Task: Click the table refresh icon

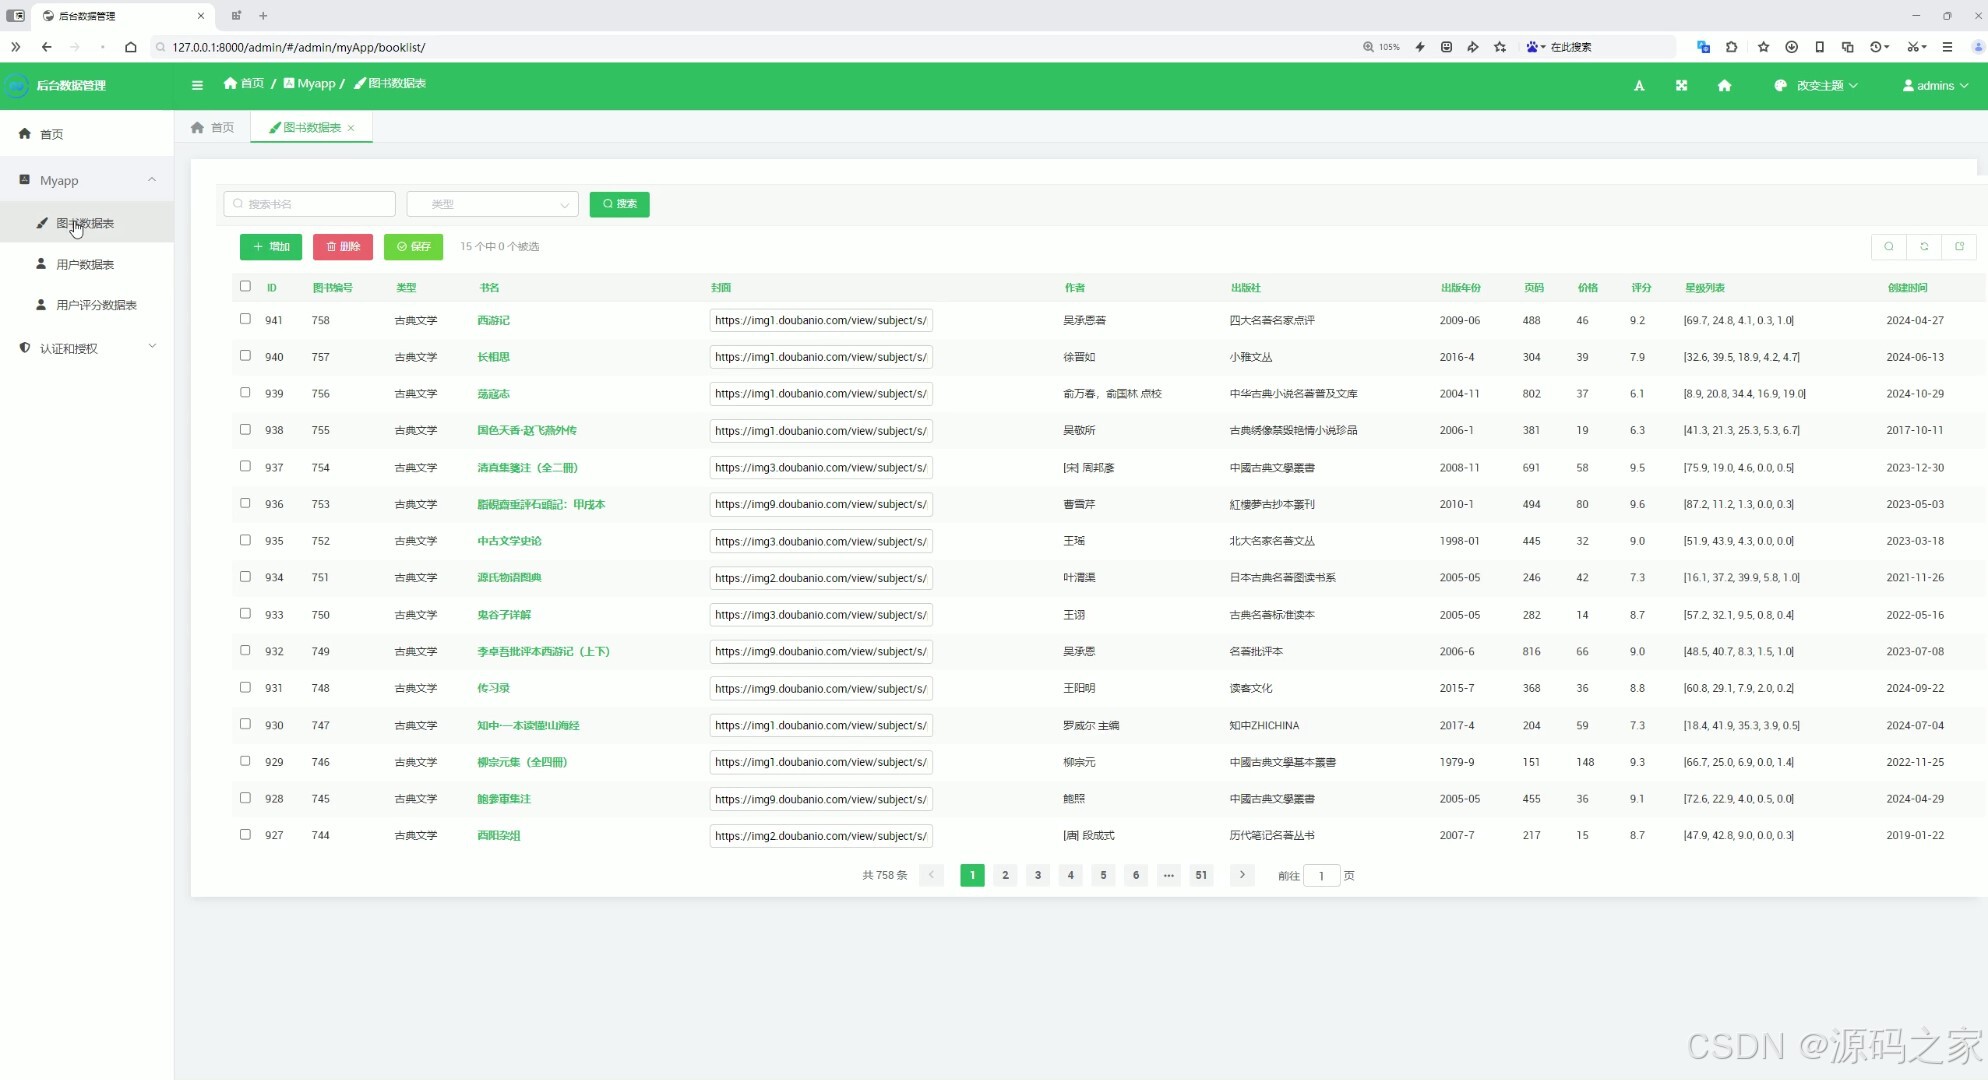Action: pyautogui.click(x=1924, y=246)
